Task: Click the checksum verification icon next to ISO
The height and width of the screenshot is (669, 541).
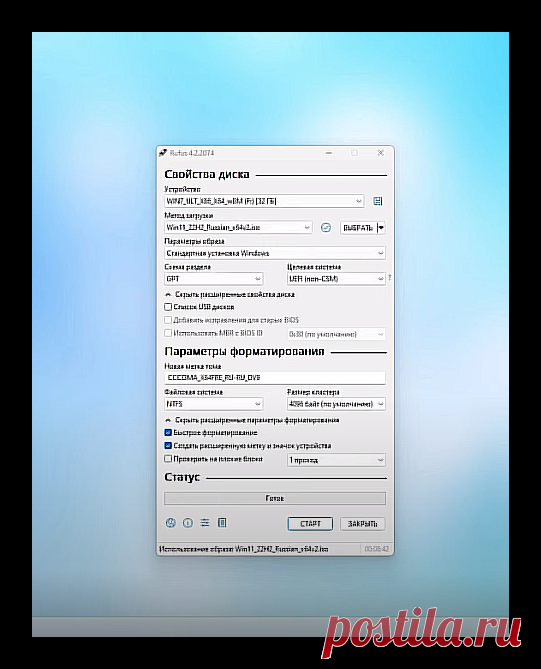Action: 326,228
